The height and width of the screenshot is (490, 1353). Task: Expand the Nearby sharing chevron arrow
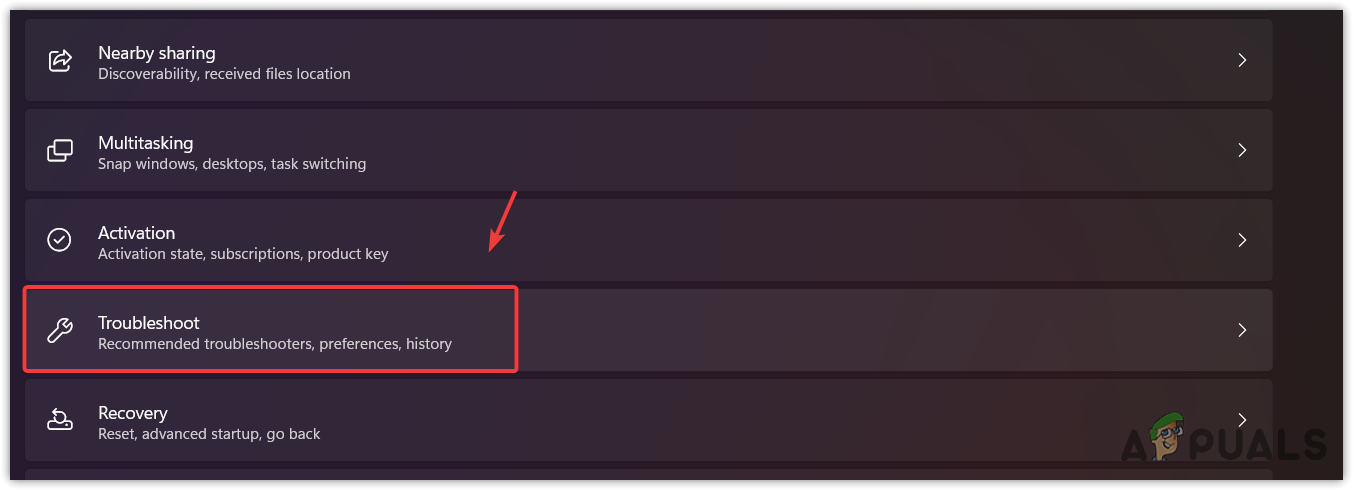pyautogui.click(x=1242, y=61)
